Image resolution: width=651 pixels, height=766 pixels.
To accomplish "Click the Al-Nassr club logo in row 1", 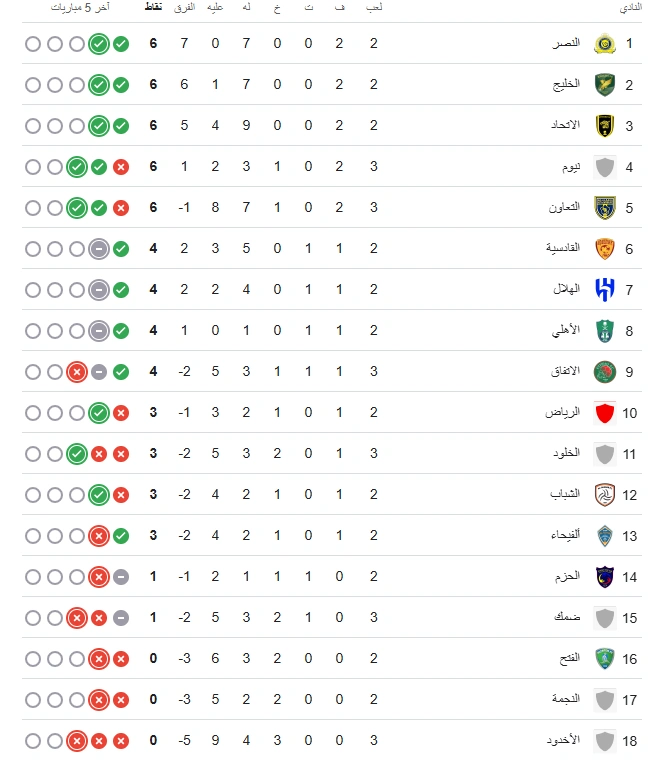I will click(x=605, y=43).
